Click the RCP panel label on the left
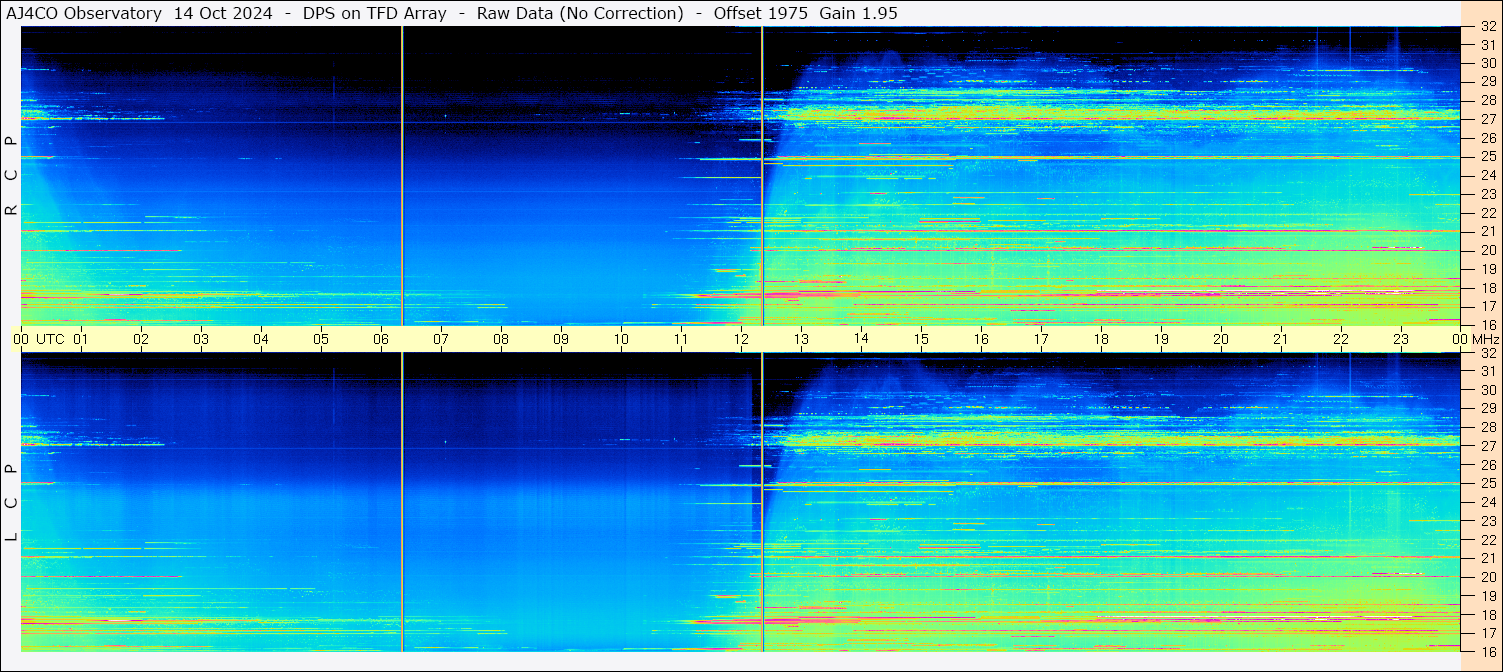Screen dimensions: 1503x672 pyautogui.click(x=11, y=175)
